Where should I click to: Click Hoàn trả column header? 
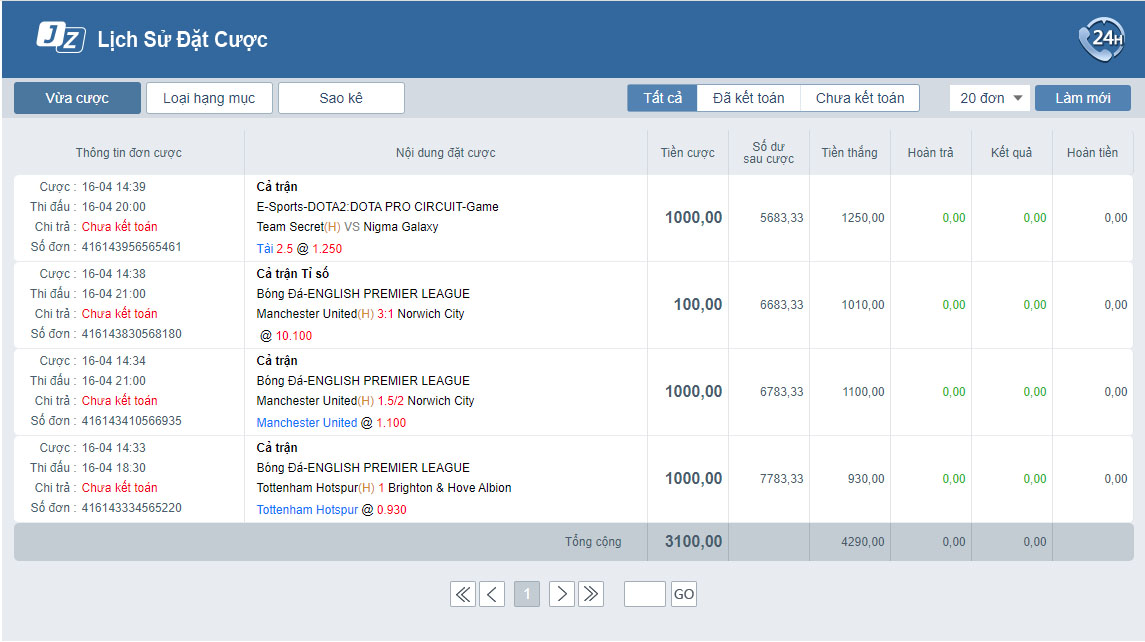(x=930, y=153)
